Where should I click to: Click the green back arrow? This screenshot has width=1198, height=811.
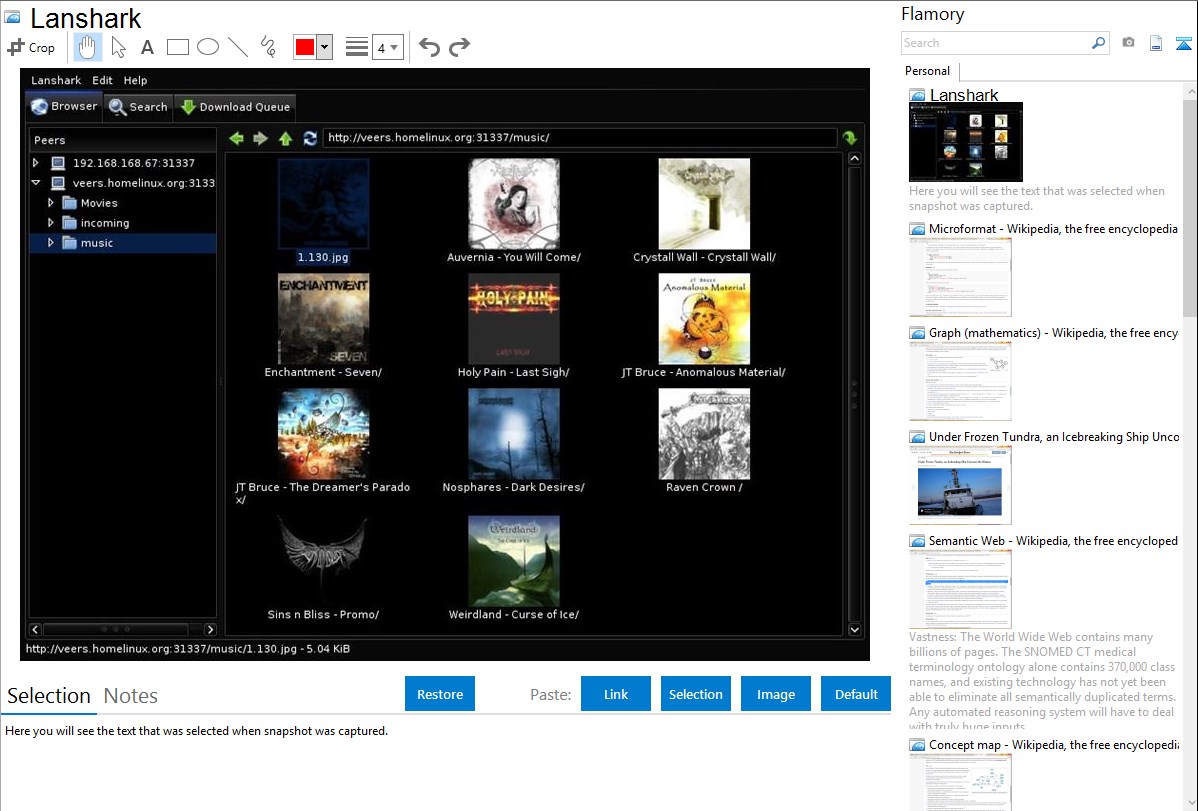tap(236, 138)
